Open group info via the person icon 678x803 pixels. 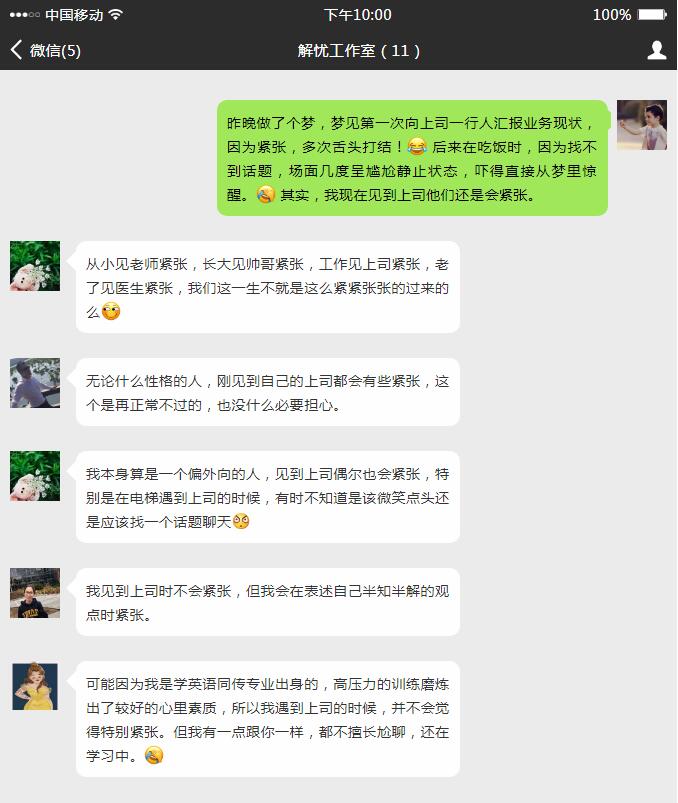pyautogui.click(x=656, y=50)
